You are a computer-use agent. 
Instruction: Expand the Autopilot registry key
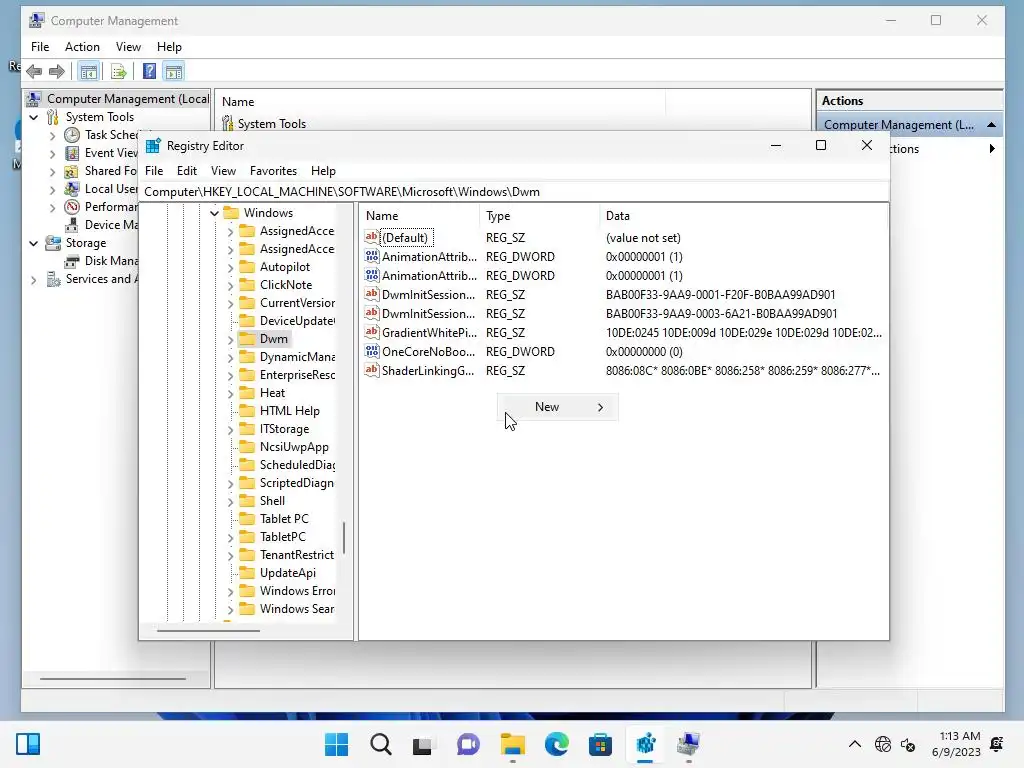tap(231, 267)
